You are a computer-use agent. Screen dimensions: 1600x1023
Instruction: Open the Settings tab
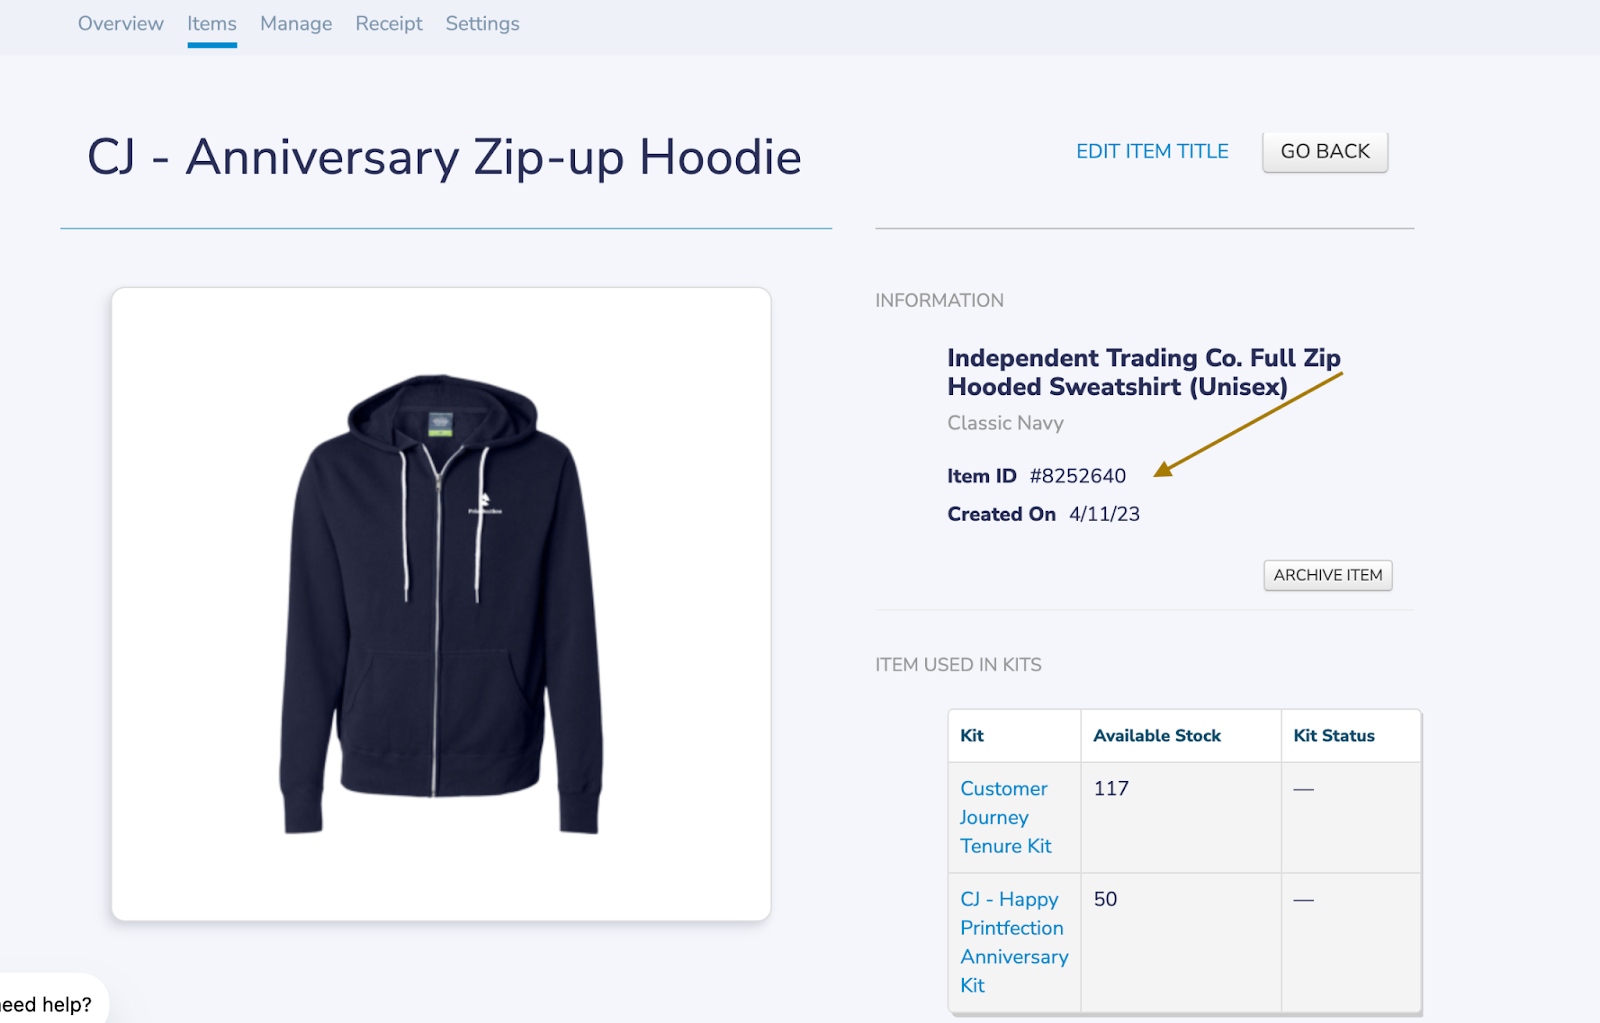(x=482, y=24)
